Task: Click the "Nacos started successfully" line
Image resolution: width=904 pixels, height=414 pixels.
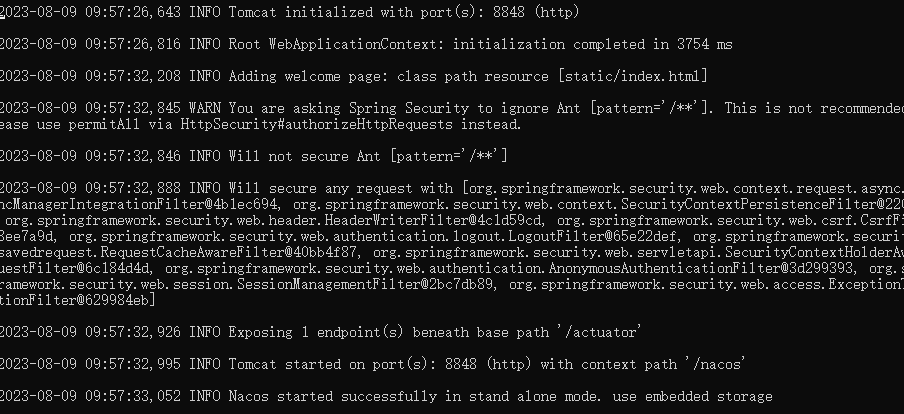Action: 386,396
